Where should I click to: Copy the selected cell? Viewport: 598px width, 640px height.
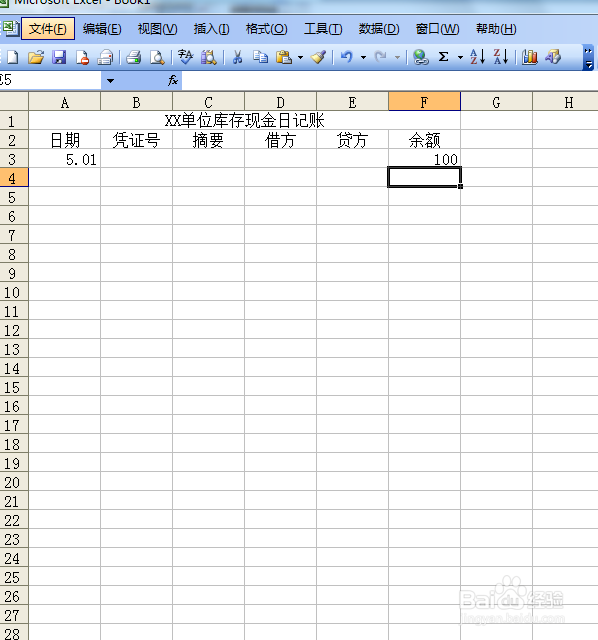tap(260, 57)
